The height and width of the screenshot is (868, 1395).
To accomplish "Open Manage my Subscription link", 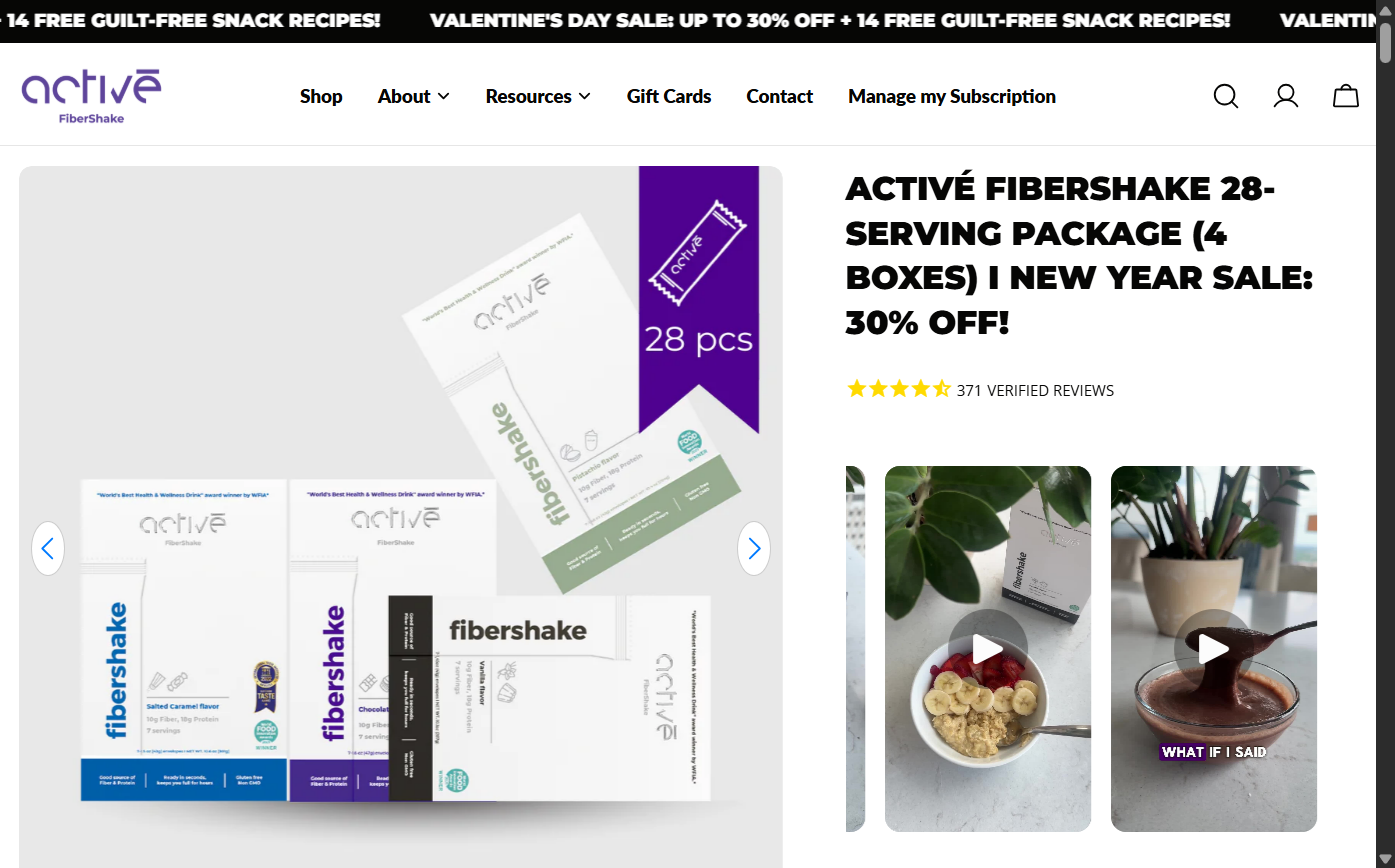I will coord(952,96).
